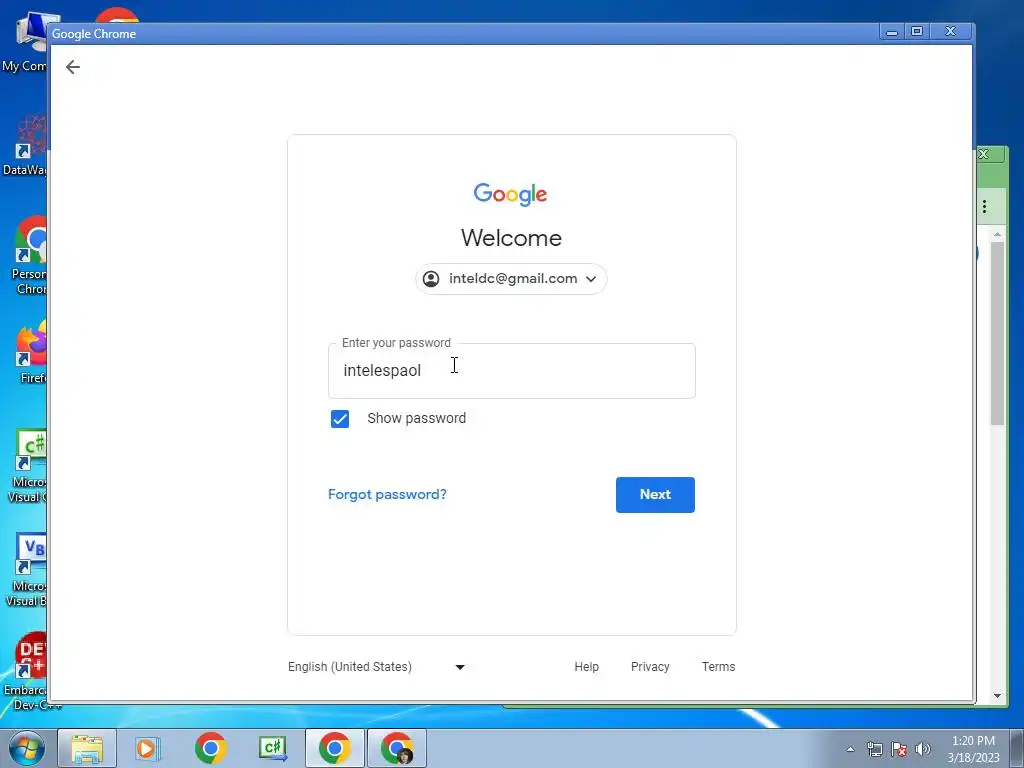1024x768 pixels.
Task: Open the Terms link
Action: pos(718,667)
